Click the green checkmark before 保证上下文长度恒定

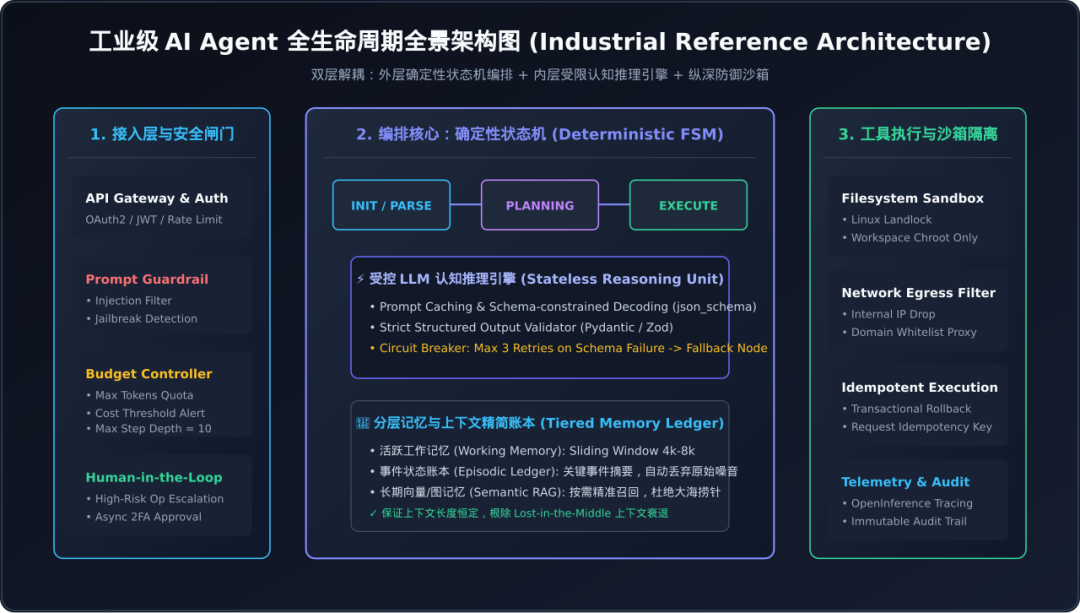pyautogui.click(x=373, y=513)
